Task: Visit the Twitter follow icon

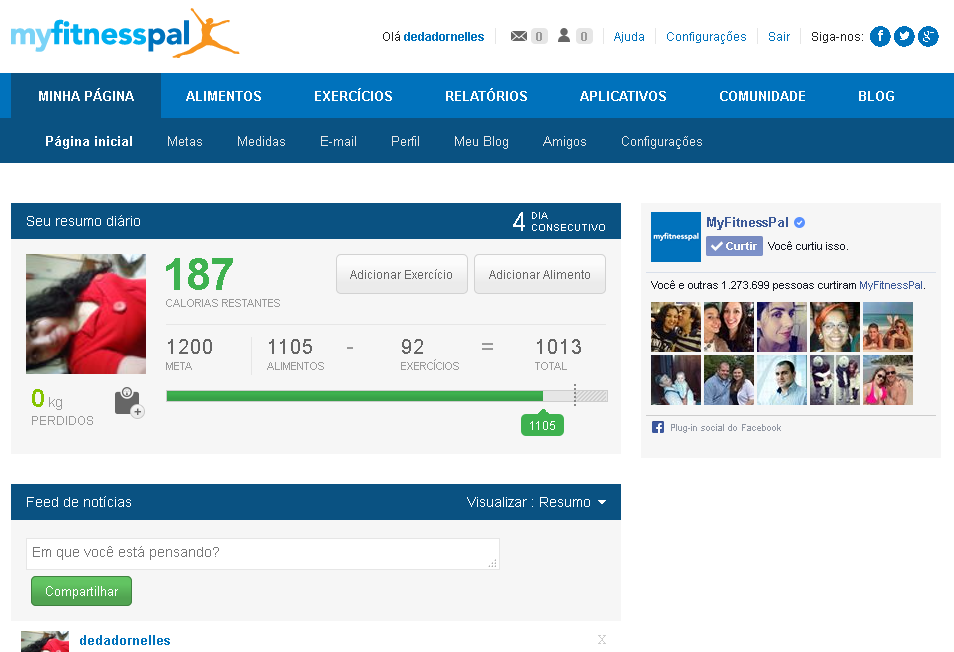Action: (904, 36)
